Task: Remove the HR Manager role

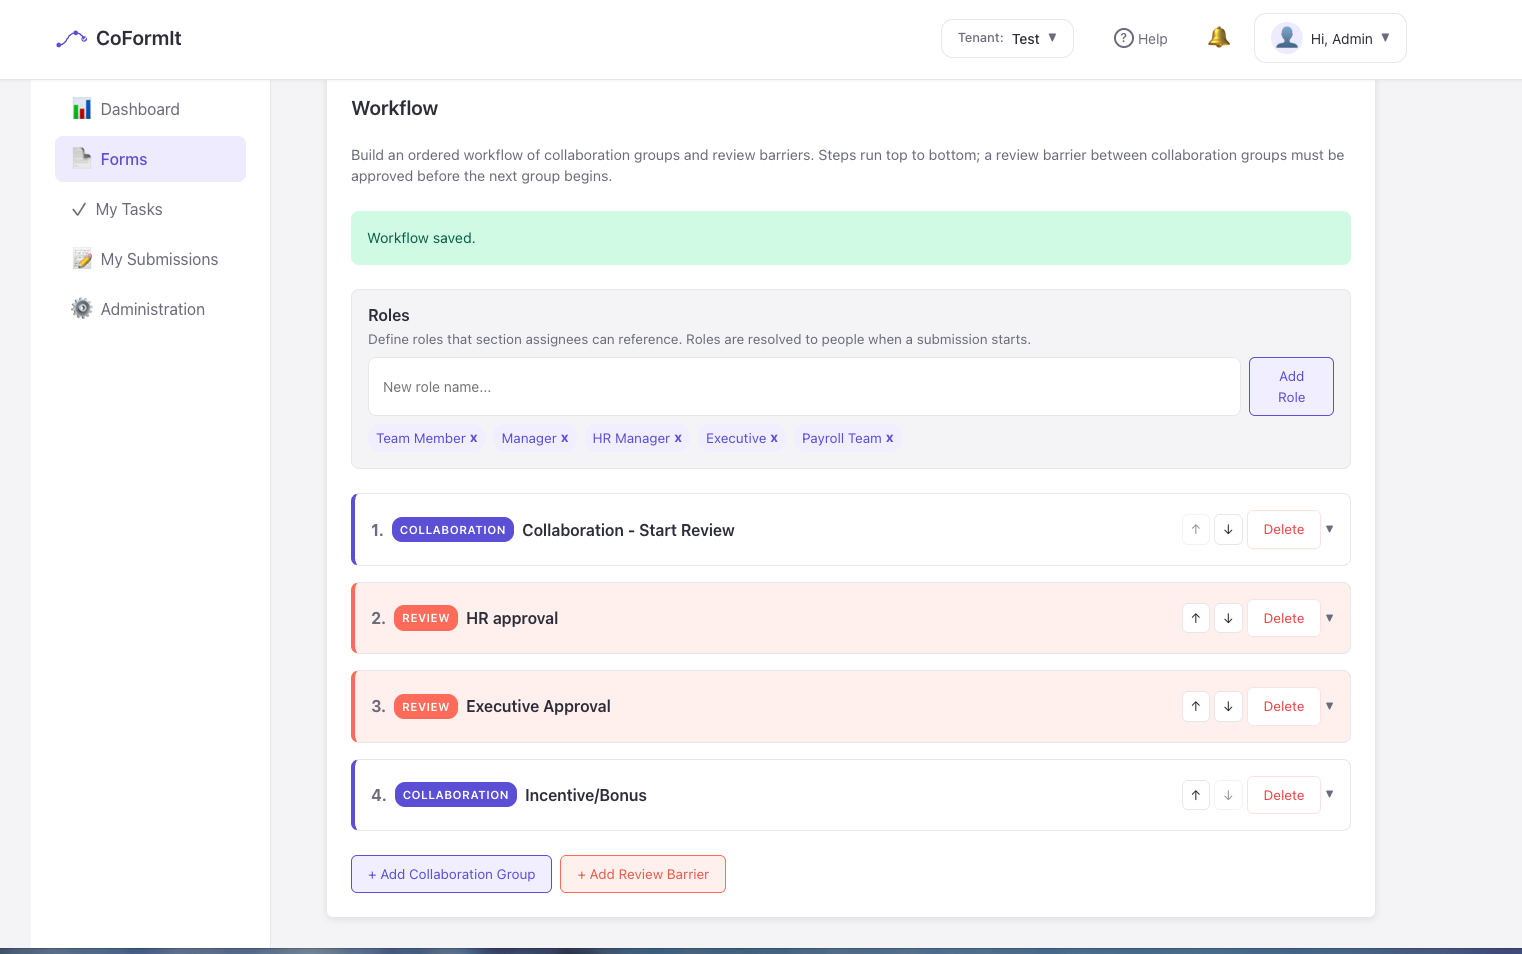Action: click(x=678, y=438)
